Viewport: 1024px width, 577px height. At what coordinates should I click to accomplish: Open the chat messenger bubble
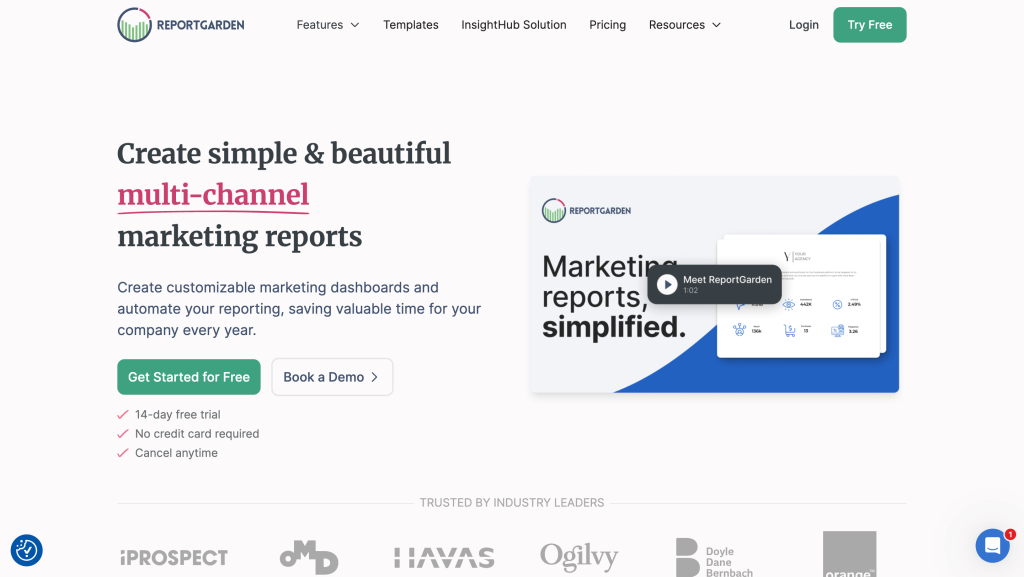point(992,546)
